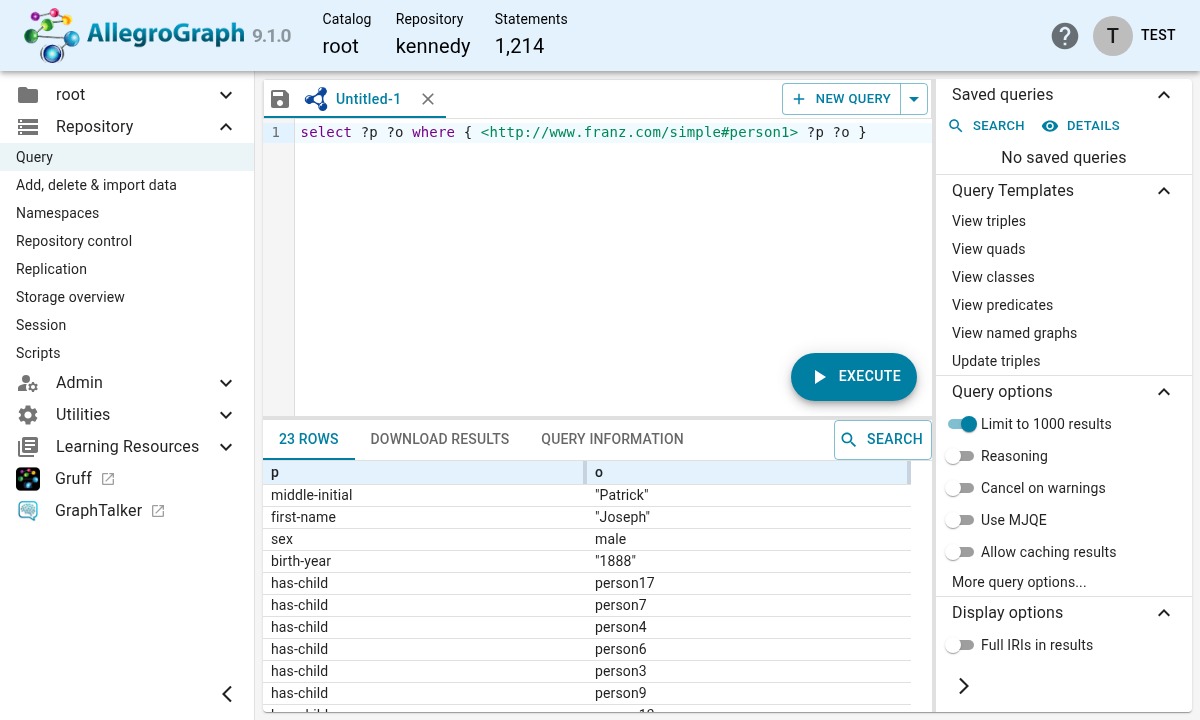Open GraphTalker brain icon
Image resolution: width=1200 pixels, height=720 pixels.
point(28,511)
